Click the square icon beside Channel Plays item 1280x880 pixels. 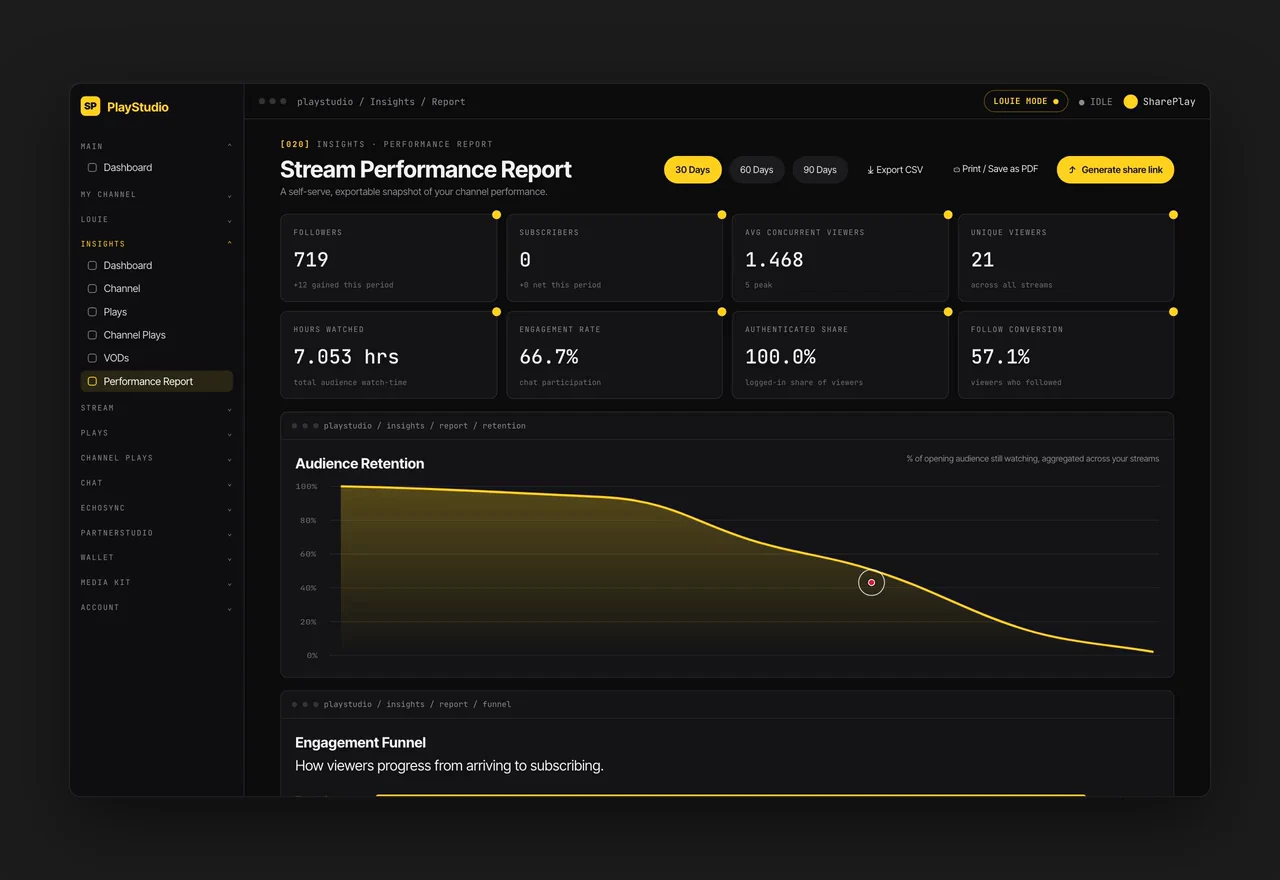(92, 335)
